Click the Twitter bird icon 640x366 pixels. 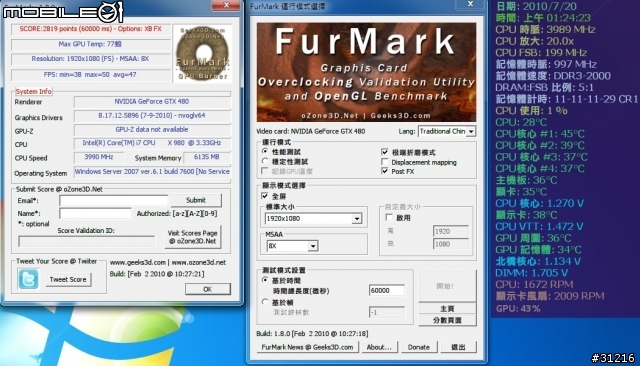pyautogui.click(x=28, y=279)
